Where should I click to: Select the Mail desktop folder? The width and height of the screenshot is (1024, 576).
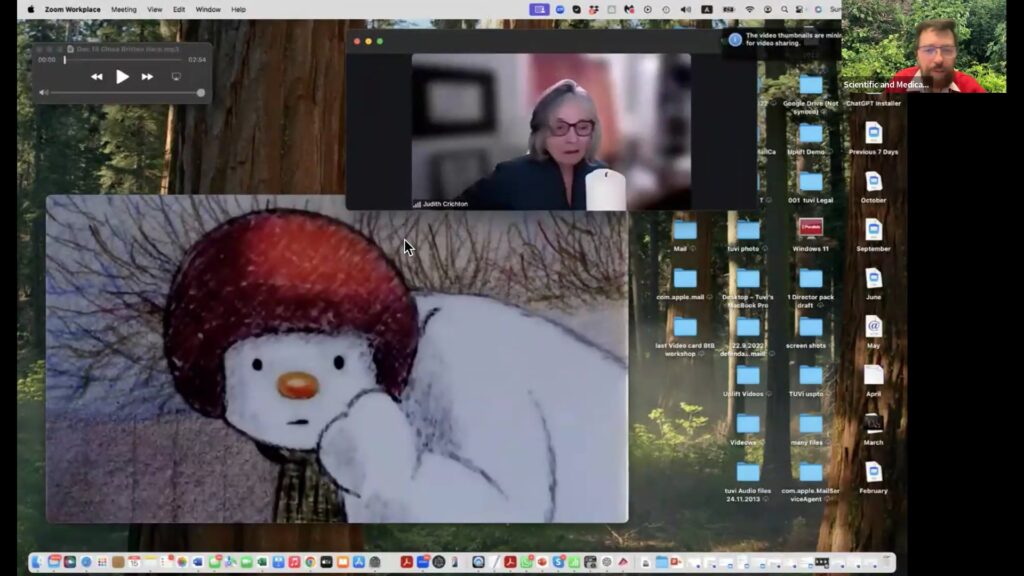click(684, 236)
